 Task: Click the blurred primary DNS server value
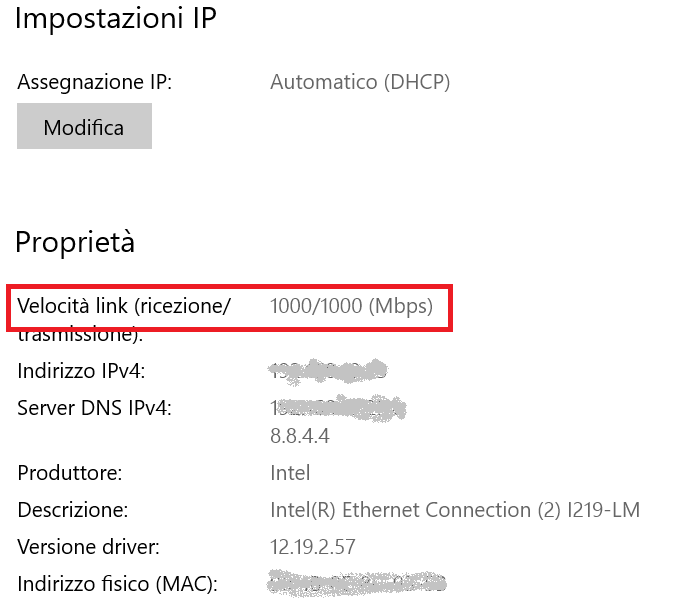pos(340,408)
